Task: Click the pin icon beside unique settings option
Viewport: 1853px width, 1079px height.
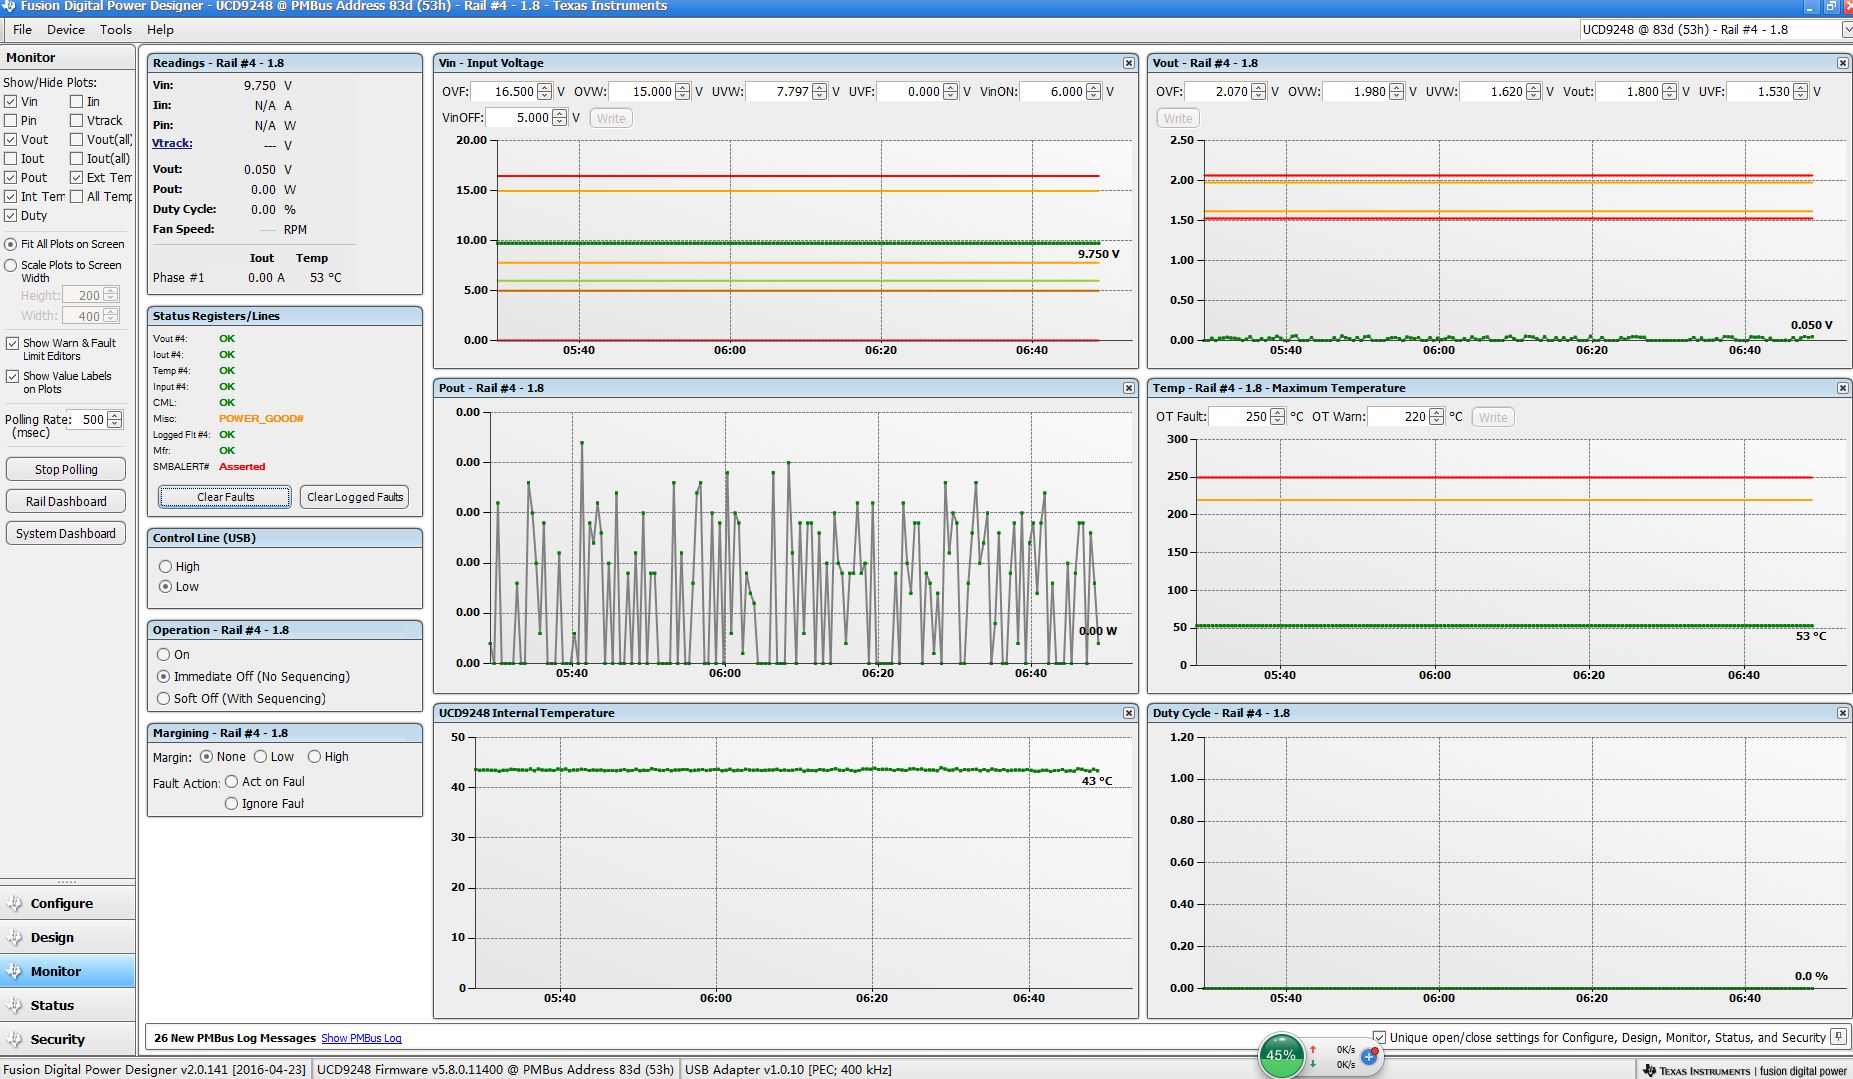Action: click(x=1838, y=1037)
